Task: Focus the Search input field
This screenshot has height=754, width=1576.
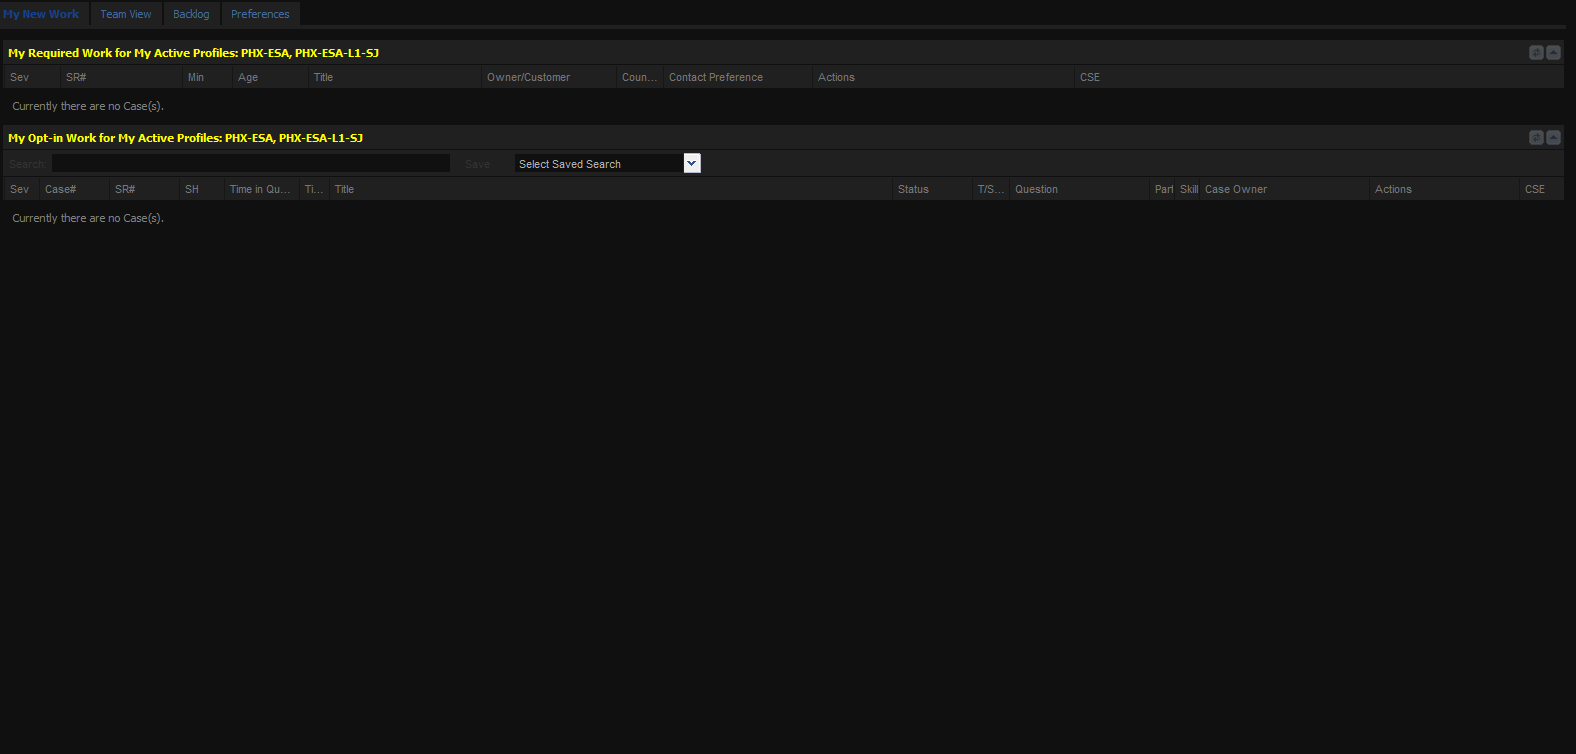Action: click(x=251, y=163)
